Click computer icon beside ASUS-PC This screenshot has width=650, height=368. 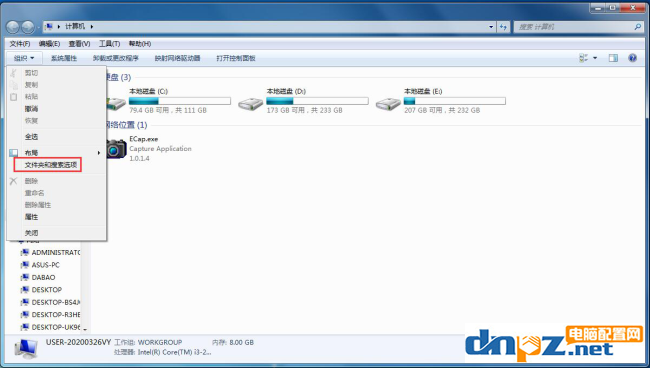click(24, 265)
